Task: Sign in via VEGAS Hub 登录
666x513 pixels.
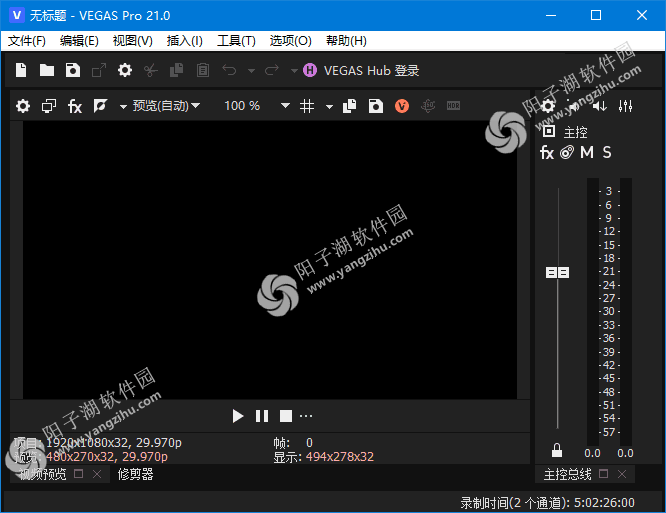Action: pyautogui.click(x=371, y=70)
